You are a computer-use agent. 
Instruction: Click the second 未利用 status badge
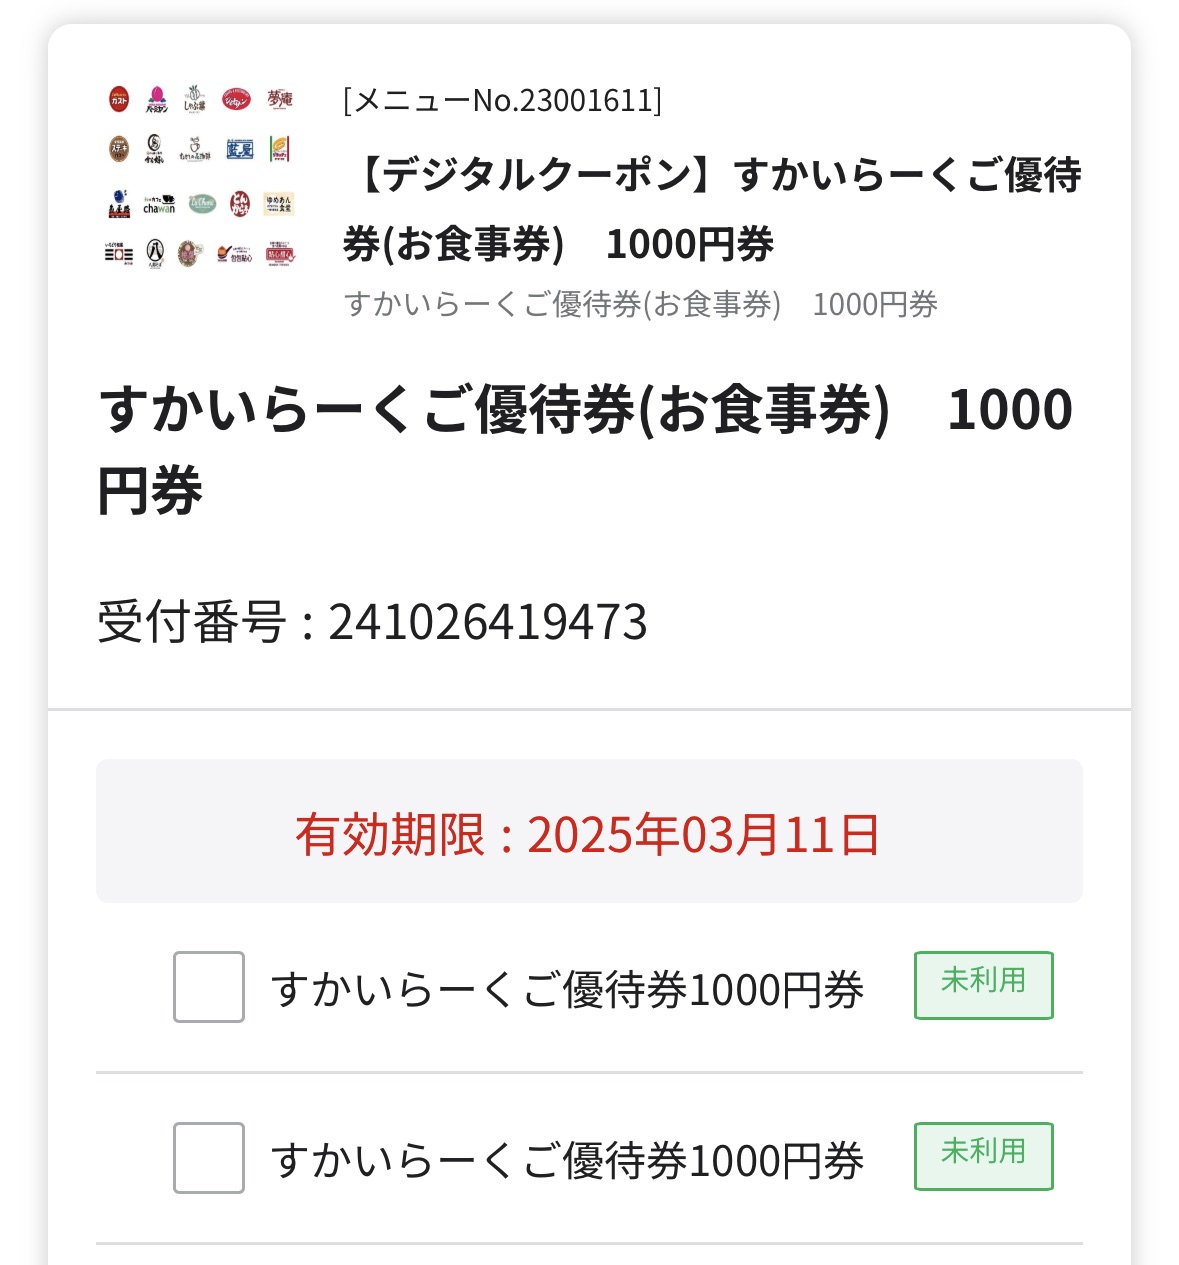coord(984,1156)
